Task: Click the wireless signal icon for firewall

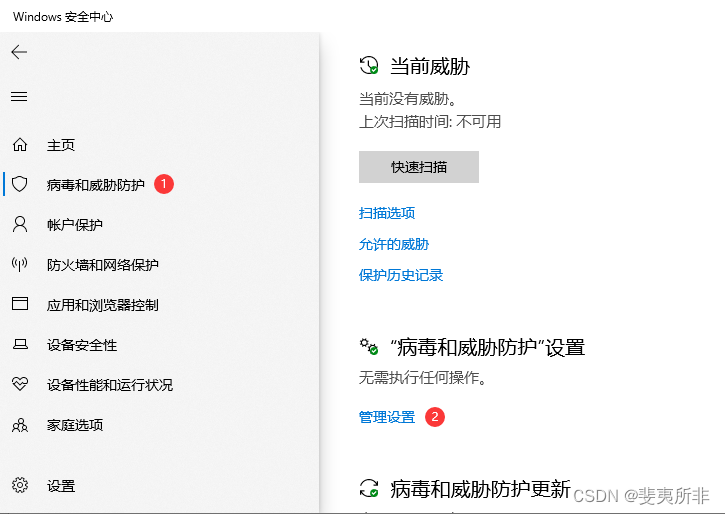Action: click(19, 264)
